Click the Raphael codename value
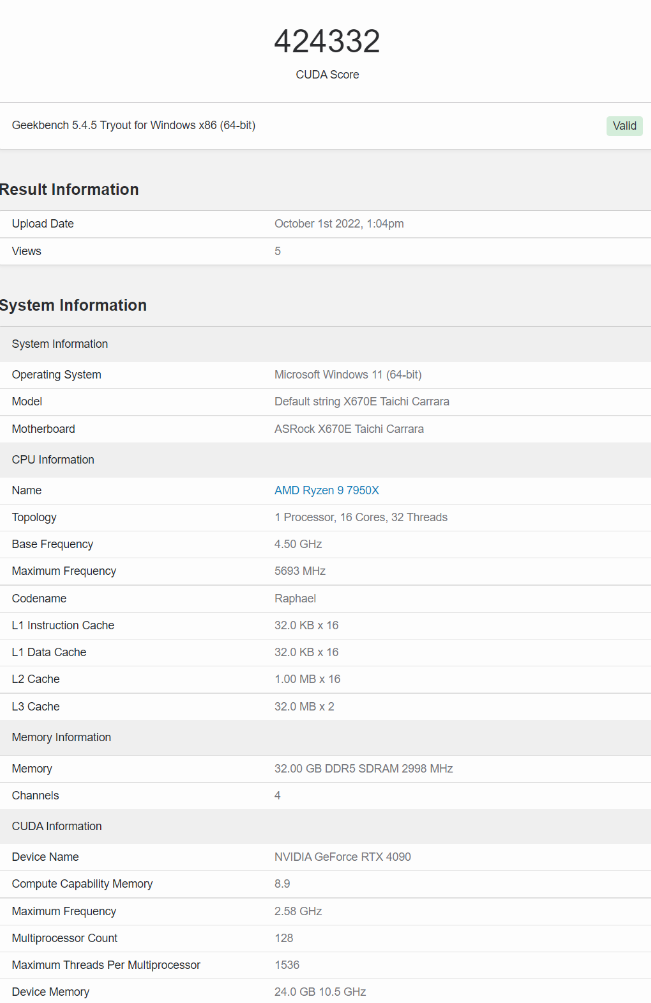 (x=295, y=598)
